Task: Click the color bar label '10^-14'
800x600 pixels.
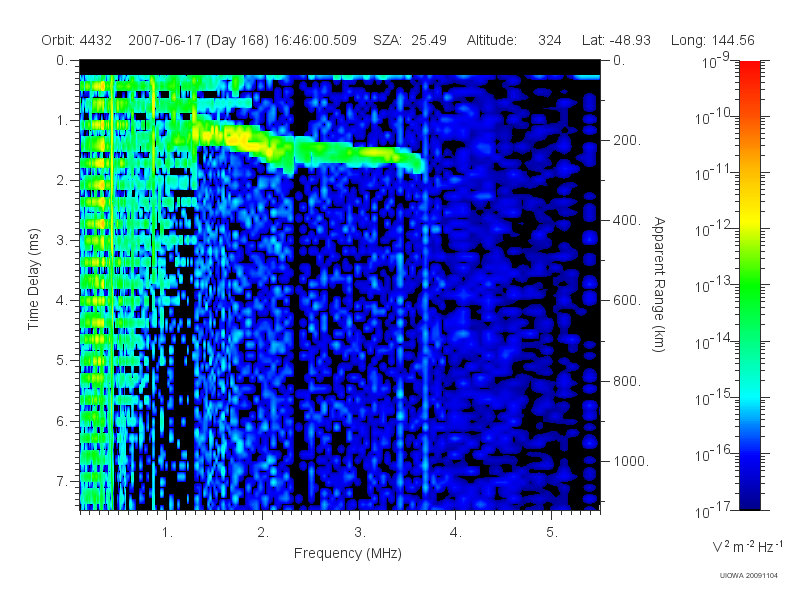Action: (715, 342)
